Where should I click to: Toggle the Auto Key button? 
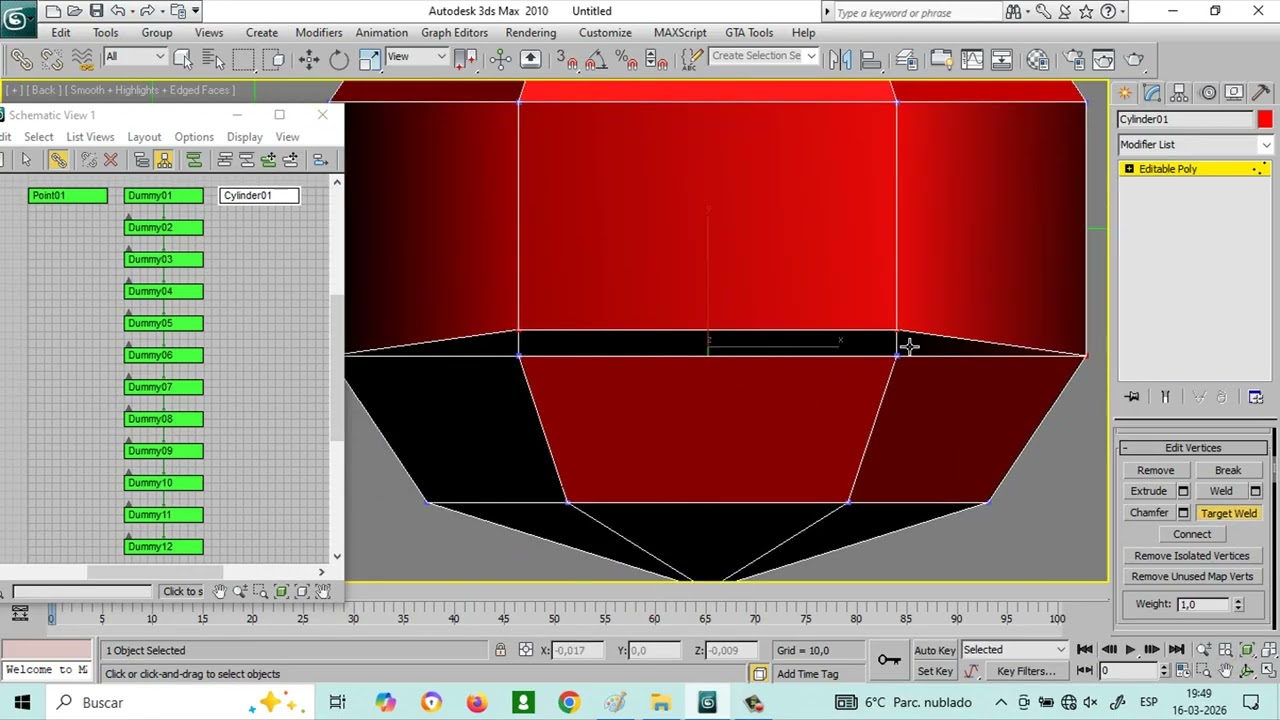pos(935,650)
